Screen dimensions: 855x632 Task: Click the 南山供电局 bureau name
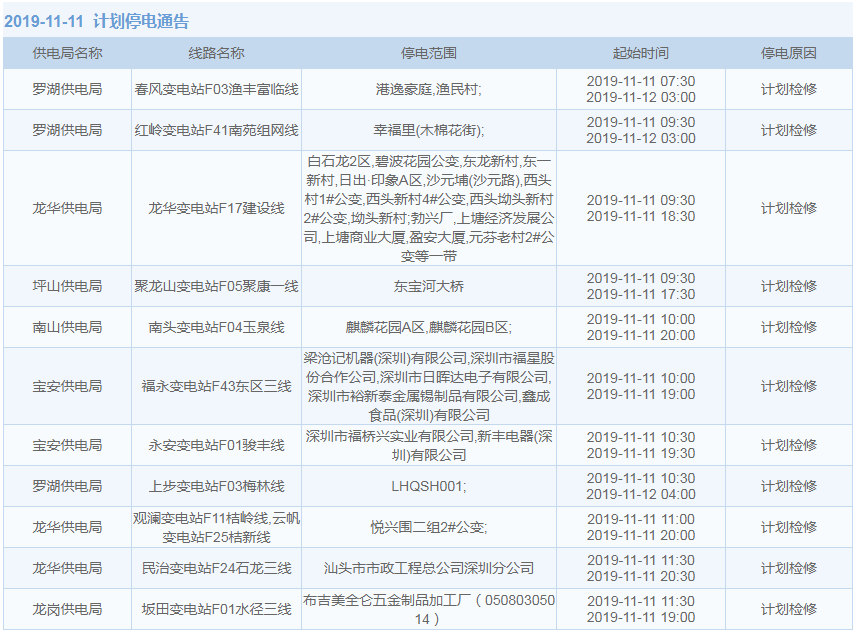point(67,327)
